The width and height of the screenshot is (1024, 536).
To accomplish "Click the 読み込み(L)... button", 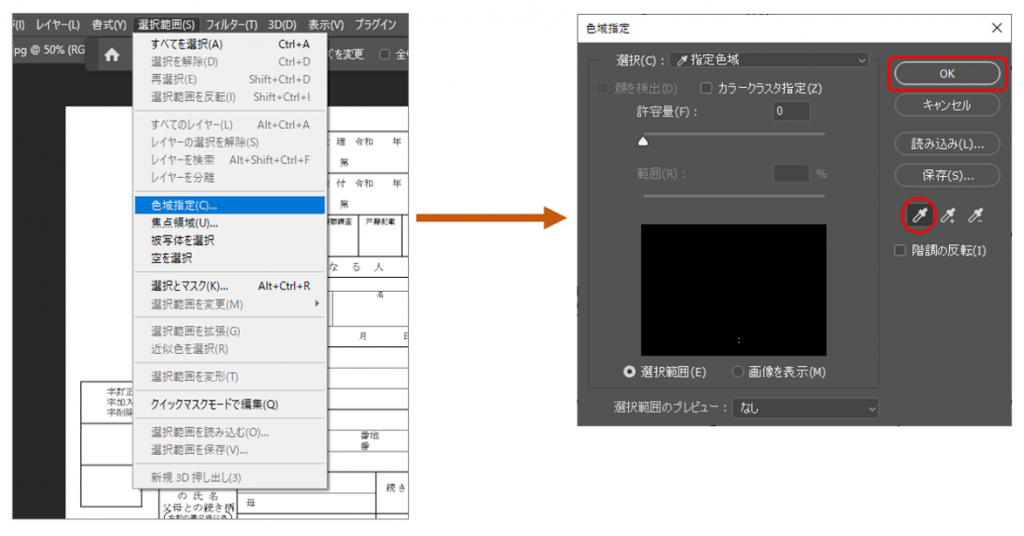I will tap(947, 144).
